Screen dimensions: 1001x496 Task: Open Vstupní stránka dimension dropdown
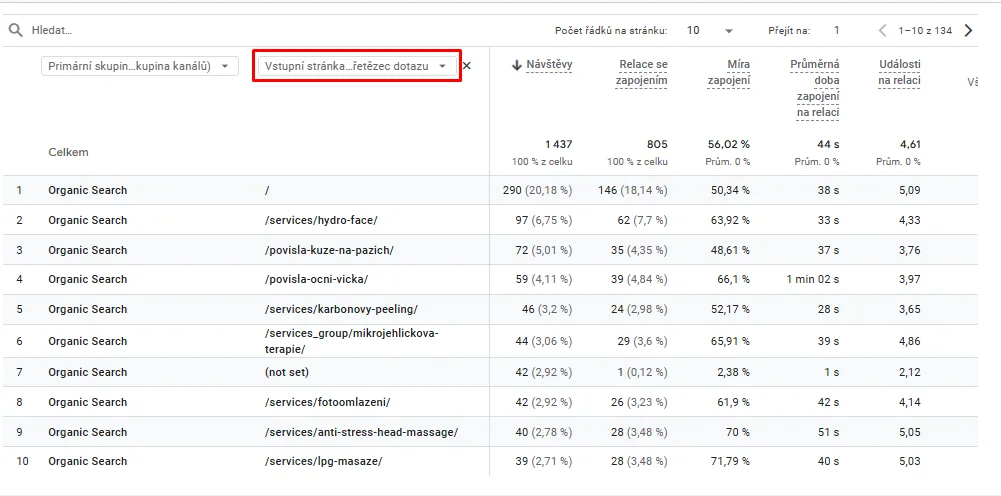tap(357, 66)
